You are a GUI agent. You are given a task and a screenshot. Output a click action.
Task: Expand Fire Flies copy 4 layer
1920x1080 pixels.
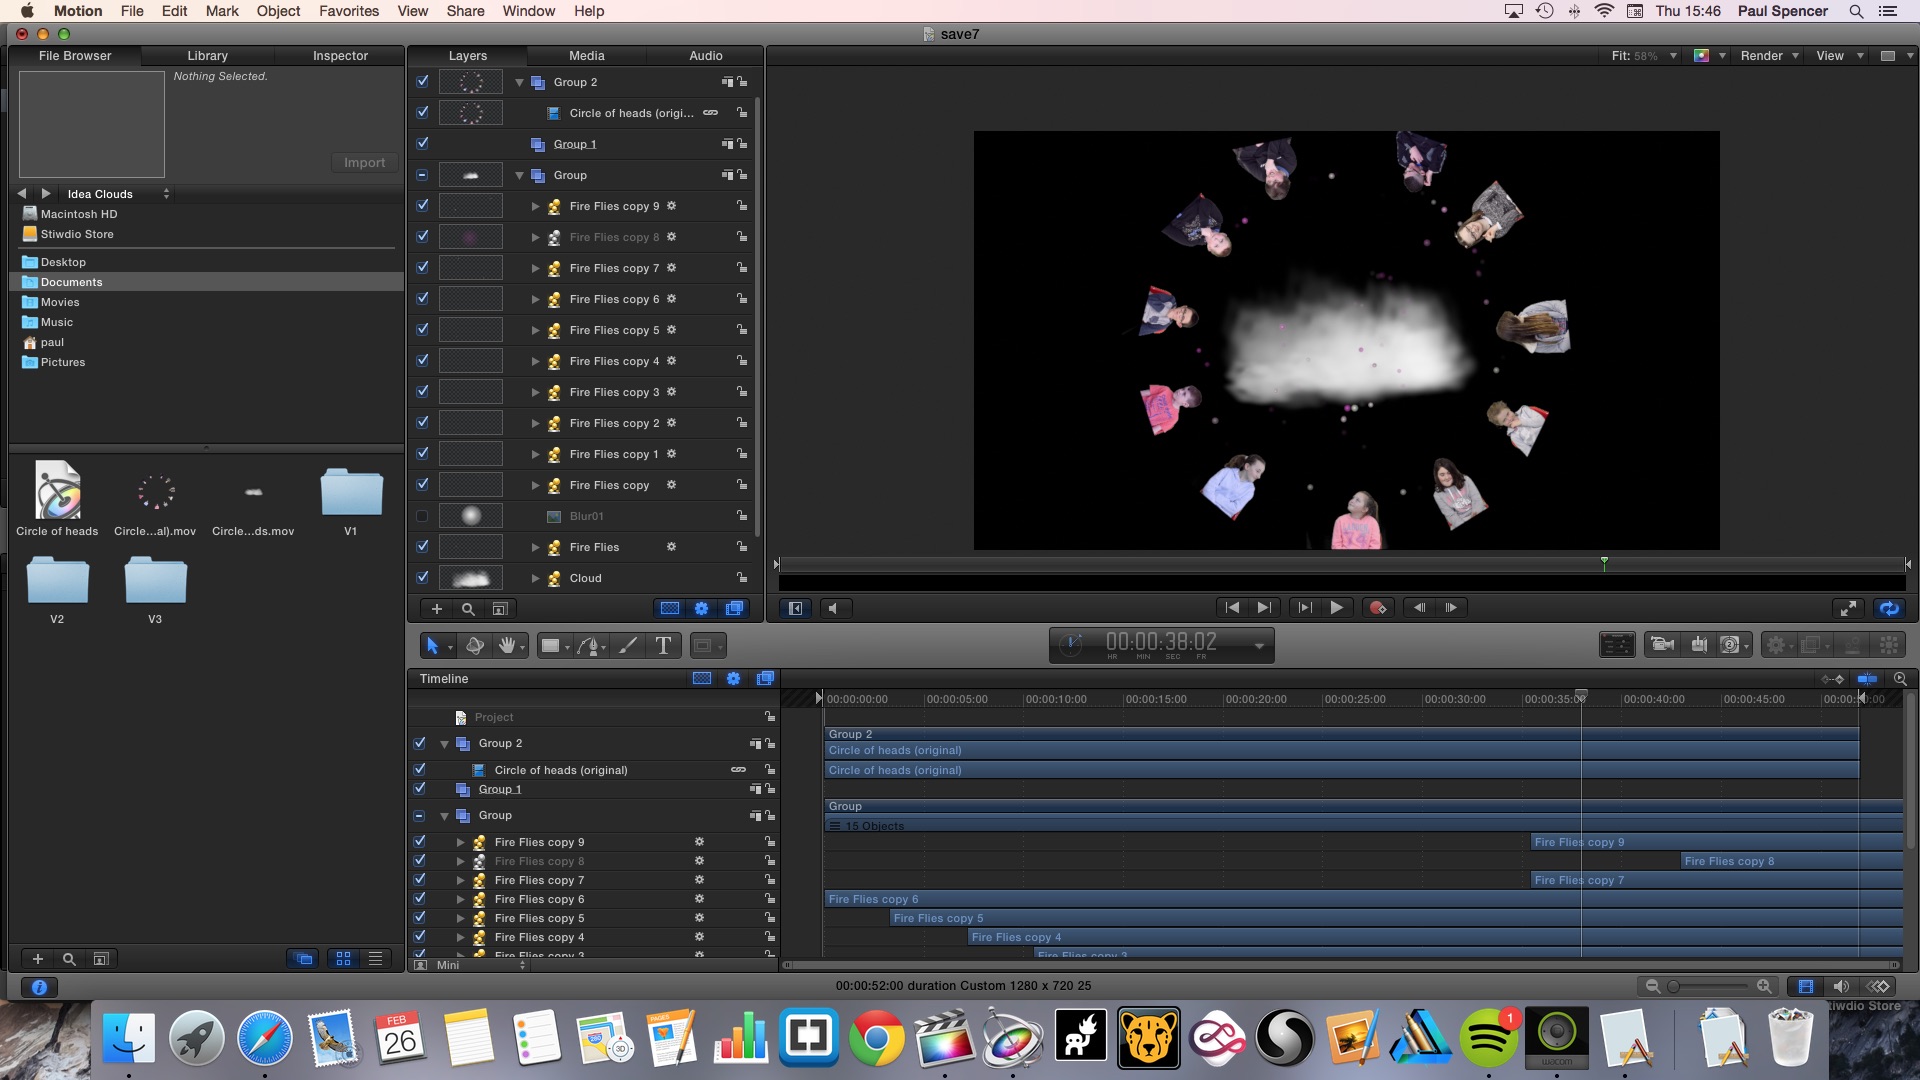tap(535, 361)
